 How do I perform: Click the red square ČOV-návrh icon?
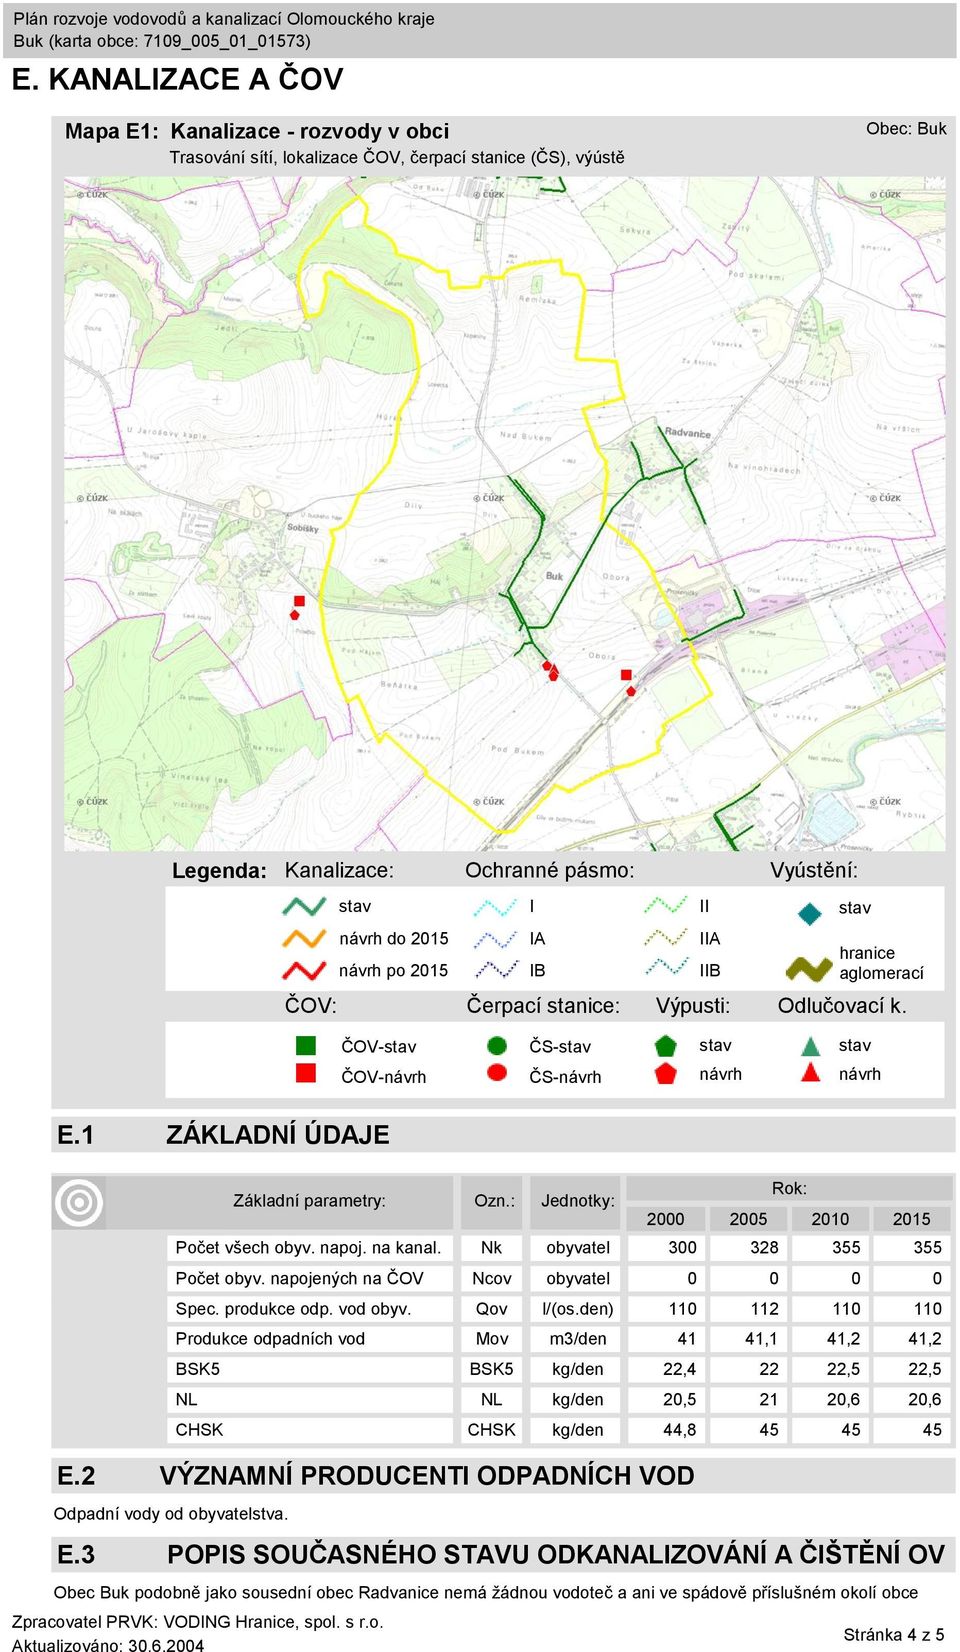pos(306,1073)
